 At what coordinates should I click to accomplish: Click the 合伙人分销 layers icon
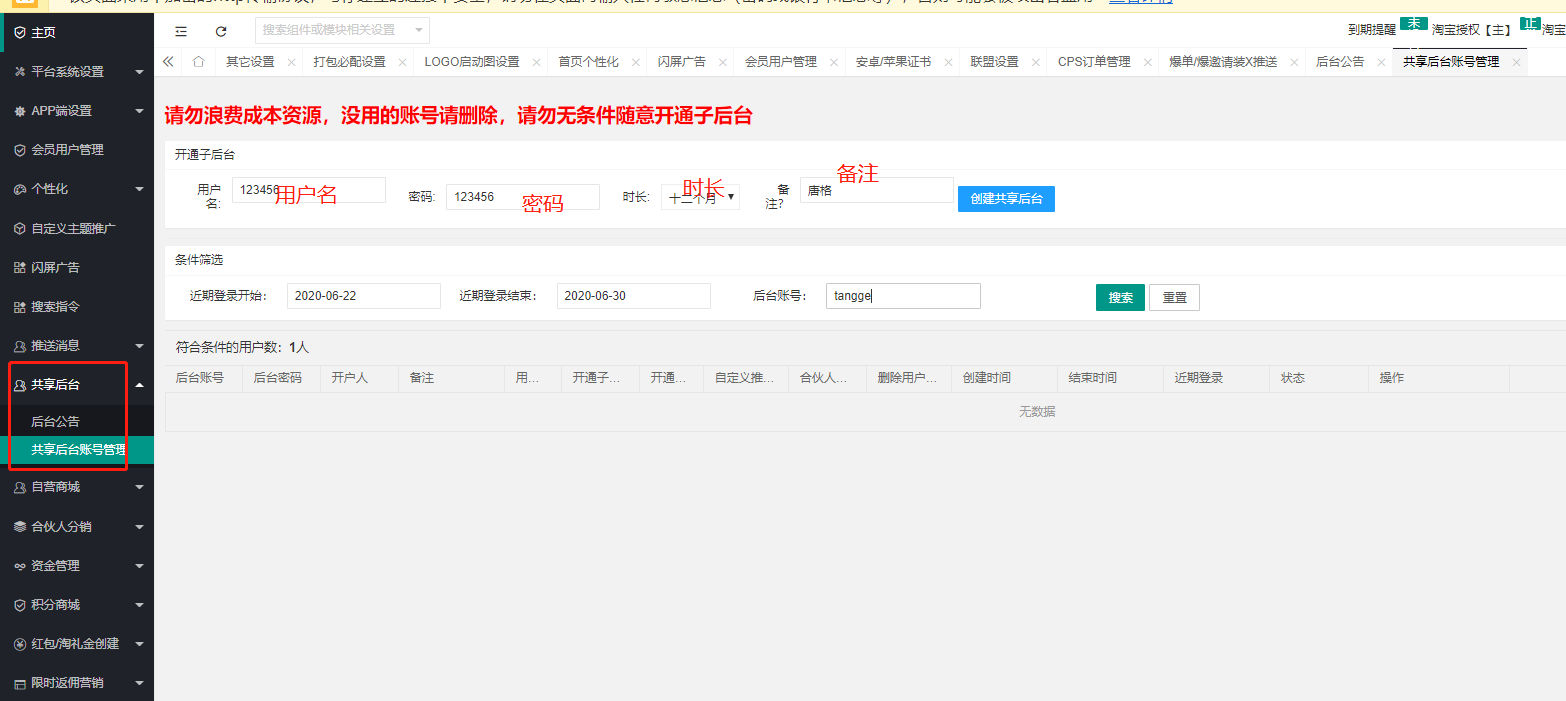point(20,527)
